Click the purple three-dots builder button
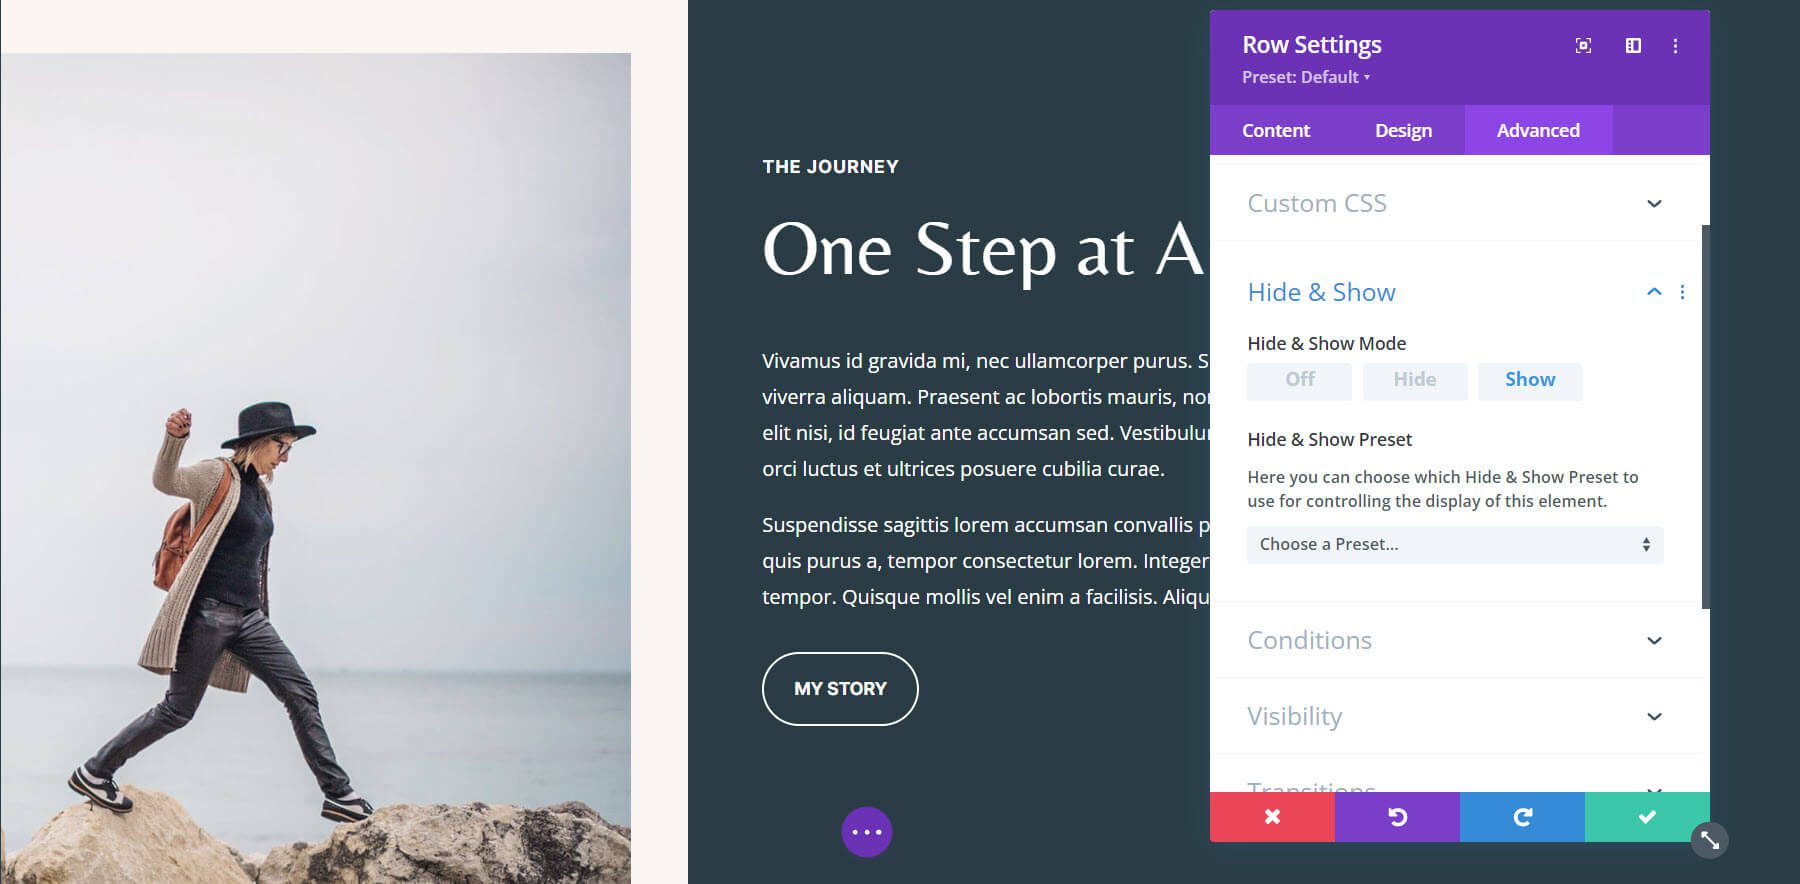The width and height of the screenshot is (1800, 884). (x=867, y=832)
